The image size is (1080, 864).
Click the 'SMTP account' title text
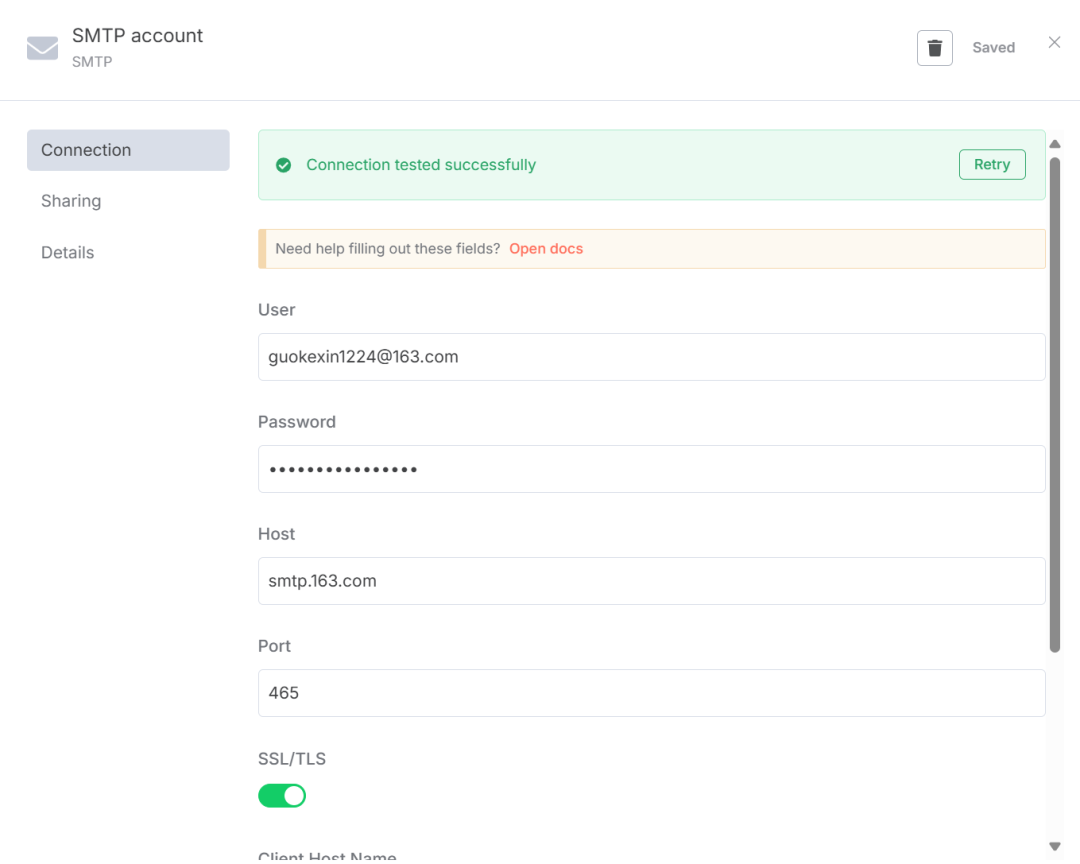137,36
